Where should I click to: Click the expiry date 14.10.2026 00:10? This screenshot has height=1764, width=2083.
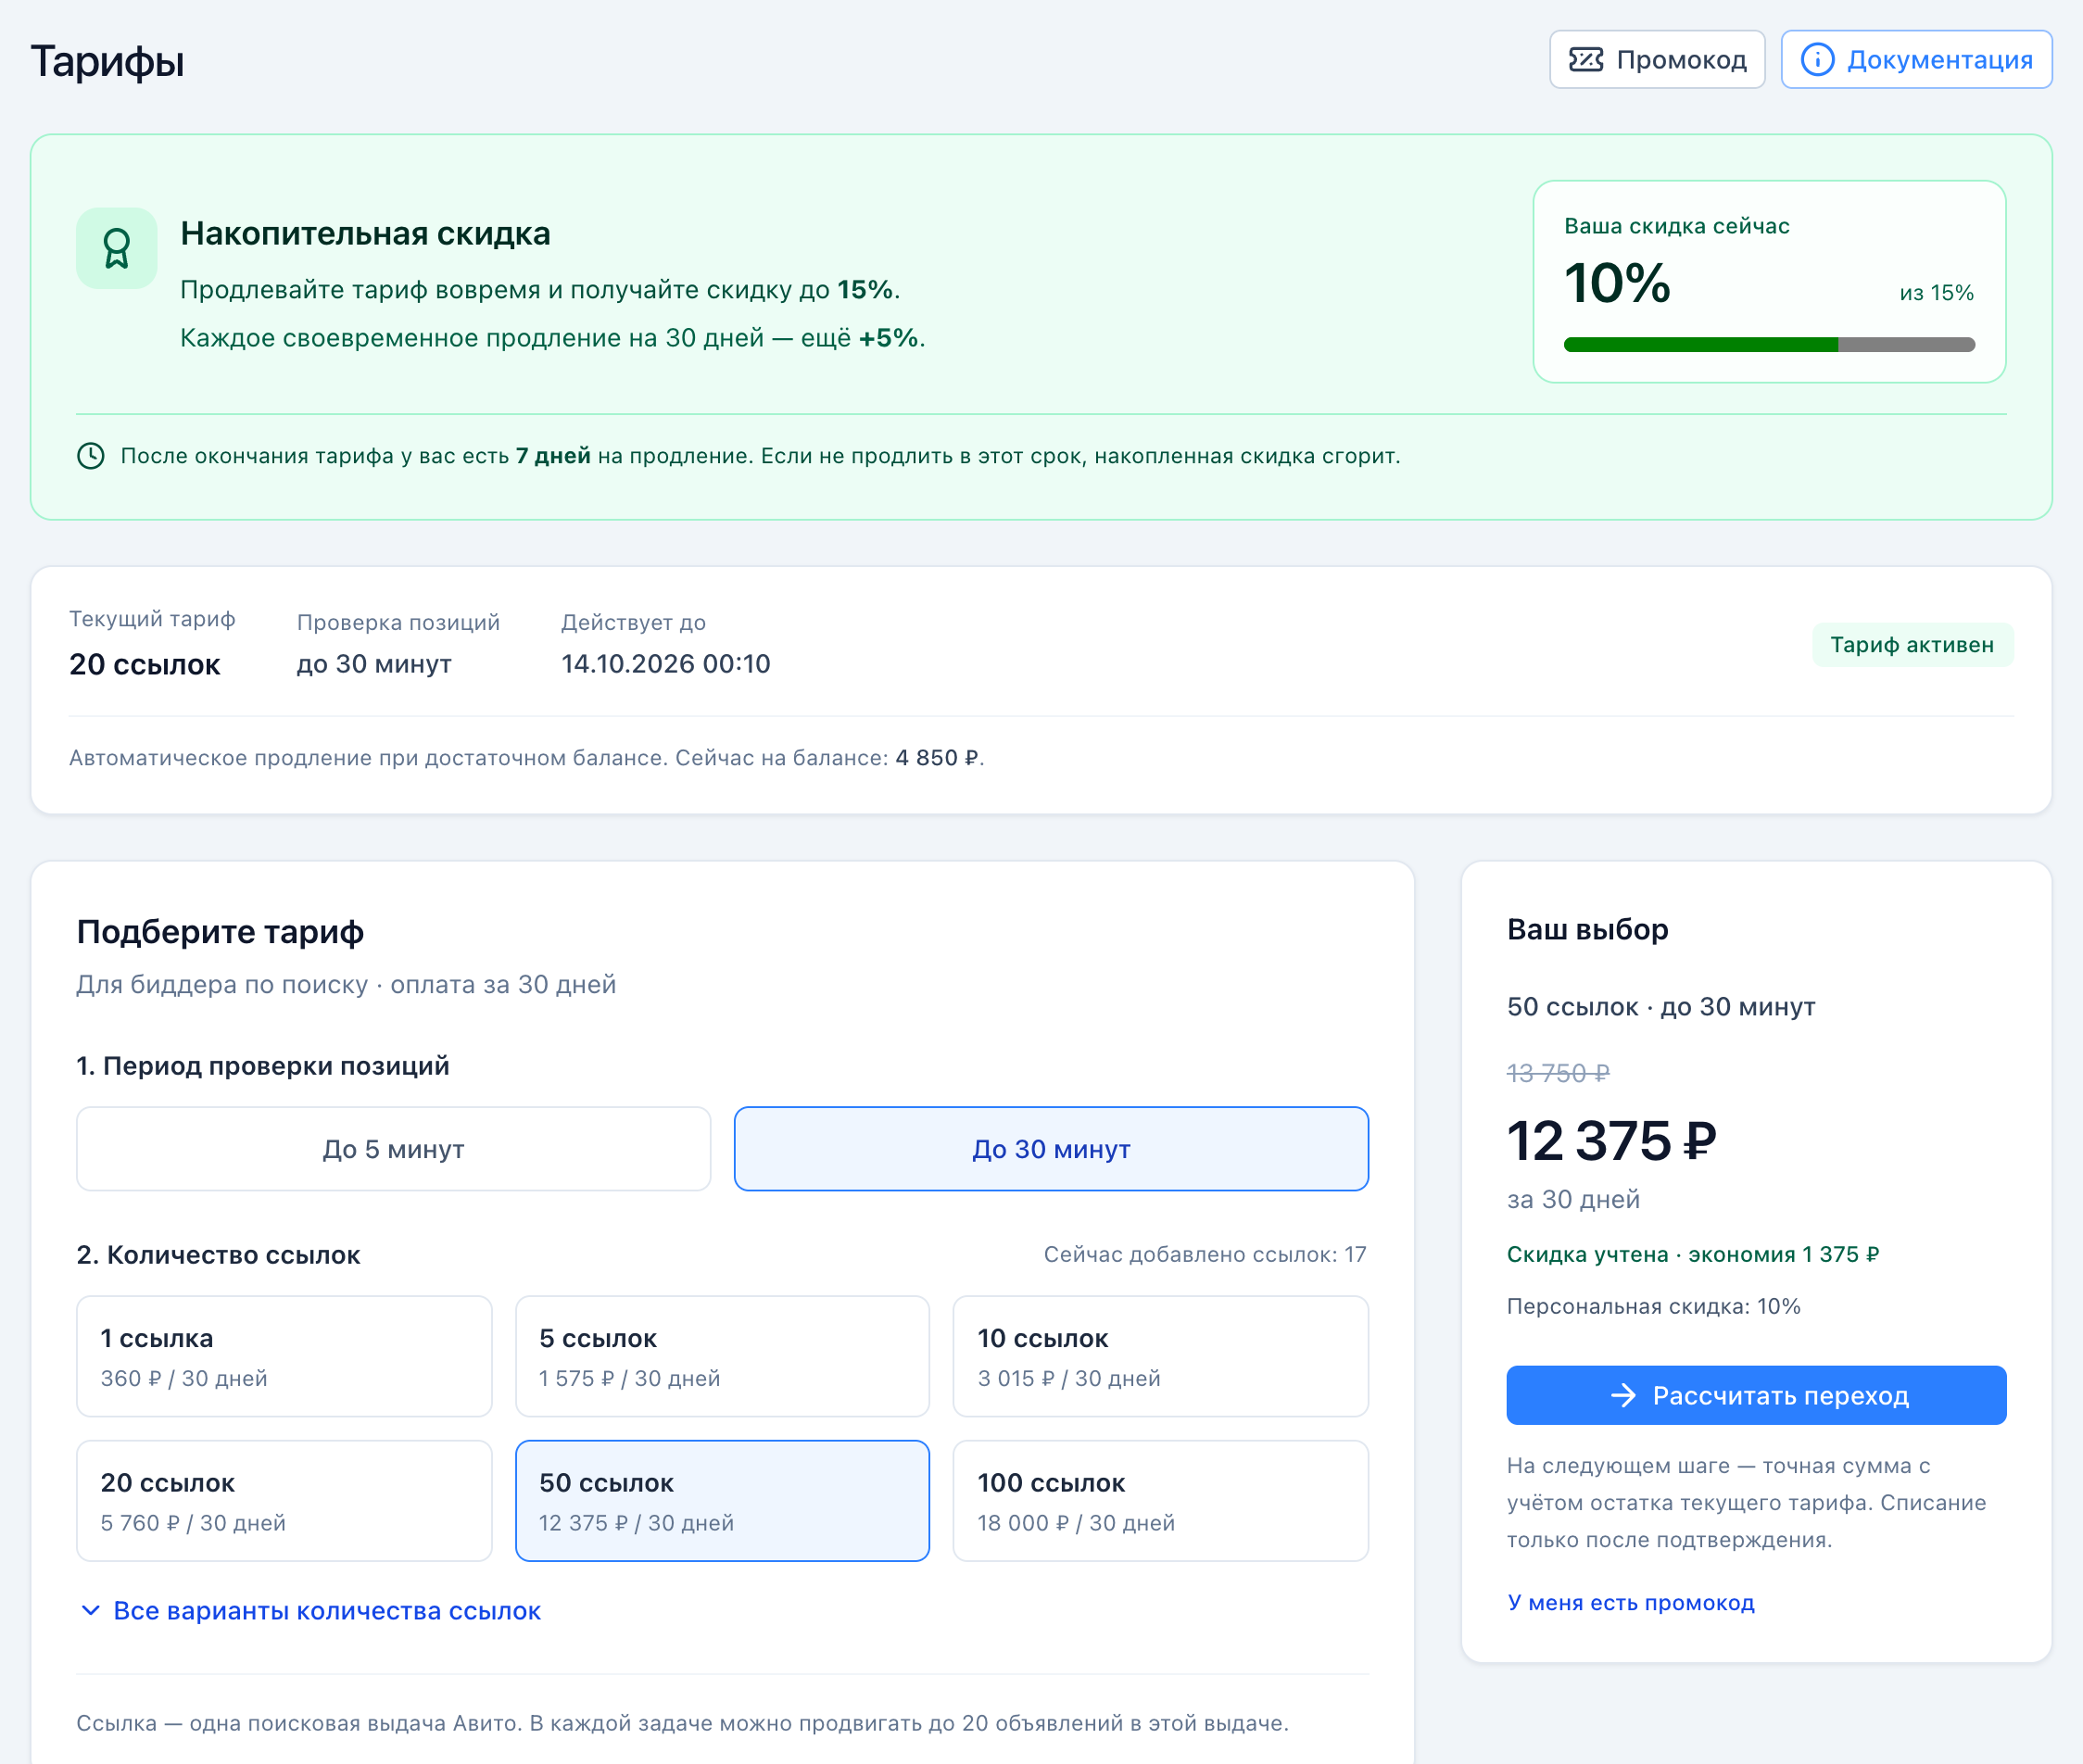(x=666, y=664)
